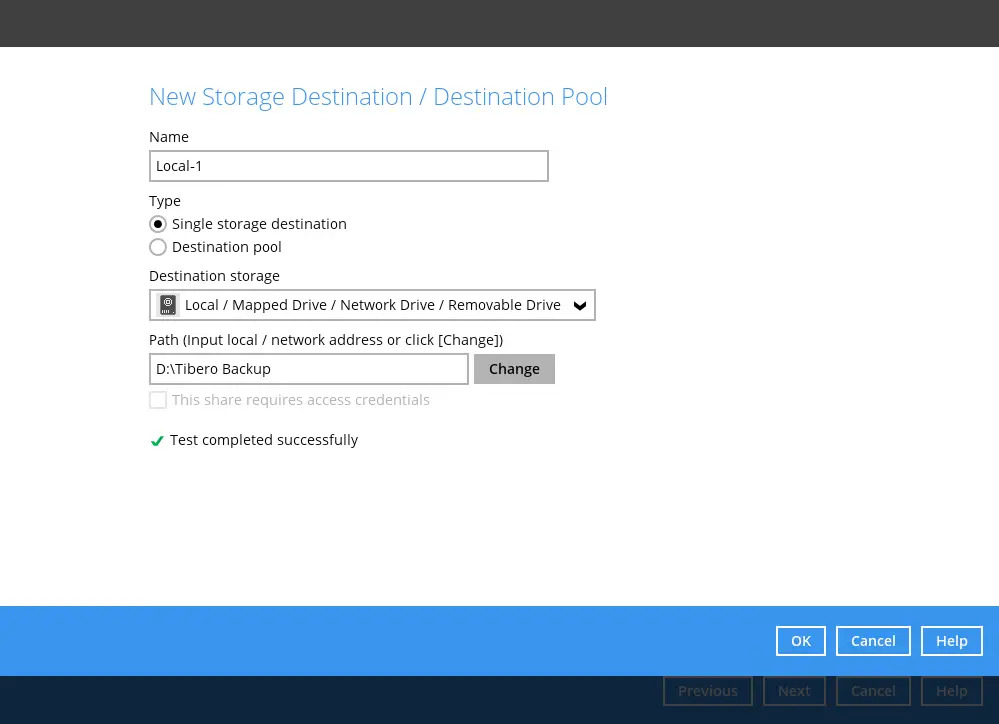Click the 'Destination storage' label
The height and width of the screenshot is (724, 999).
[x=214, y=276]
